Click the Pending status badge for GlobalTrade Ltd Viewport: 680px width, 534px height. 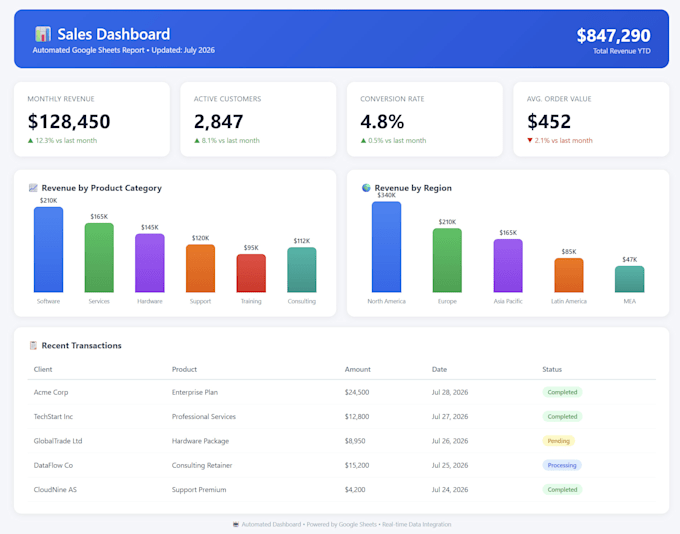click(x=559, y=441)
